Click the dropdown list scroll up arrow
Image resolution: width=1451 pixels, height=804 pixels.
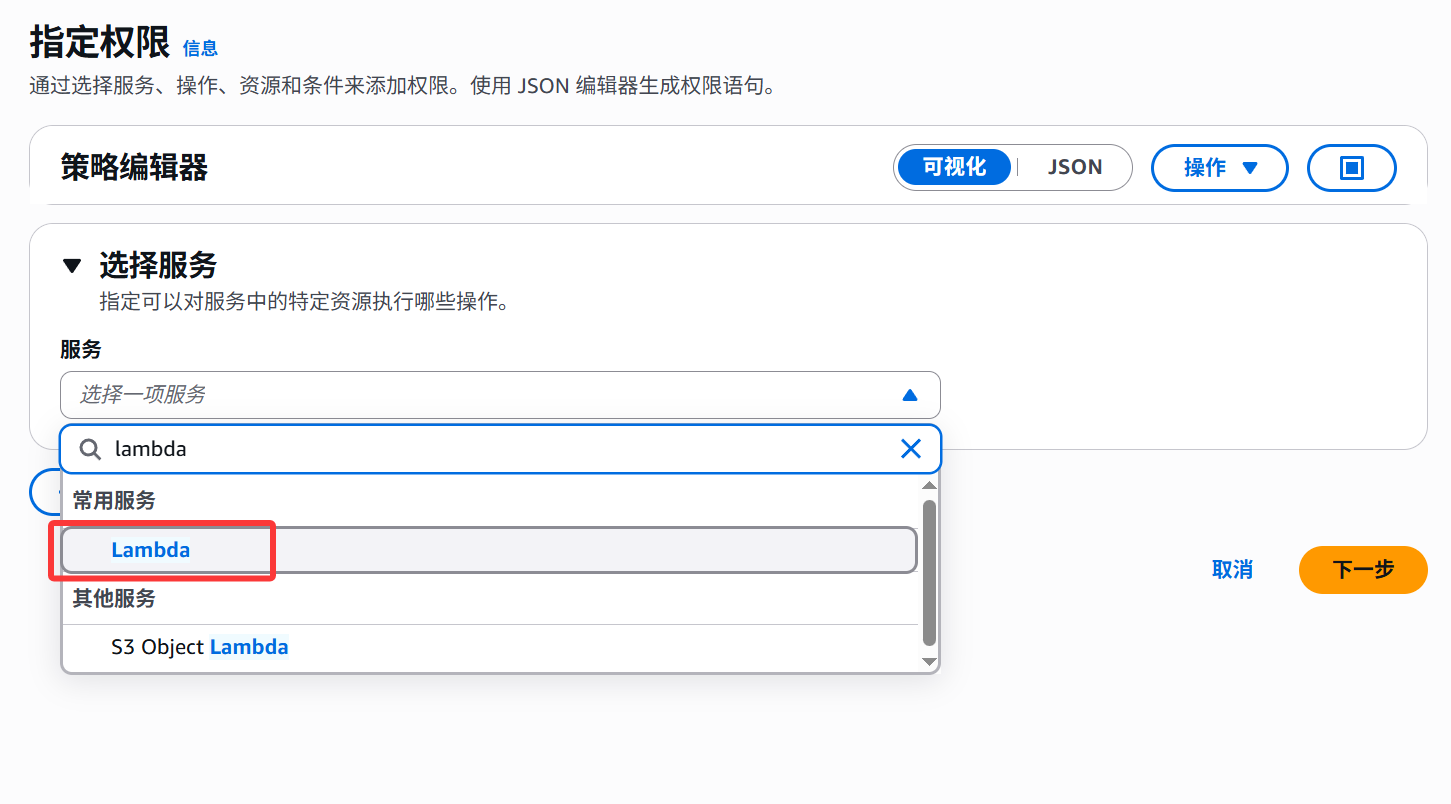tap(929, 485)
